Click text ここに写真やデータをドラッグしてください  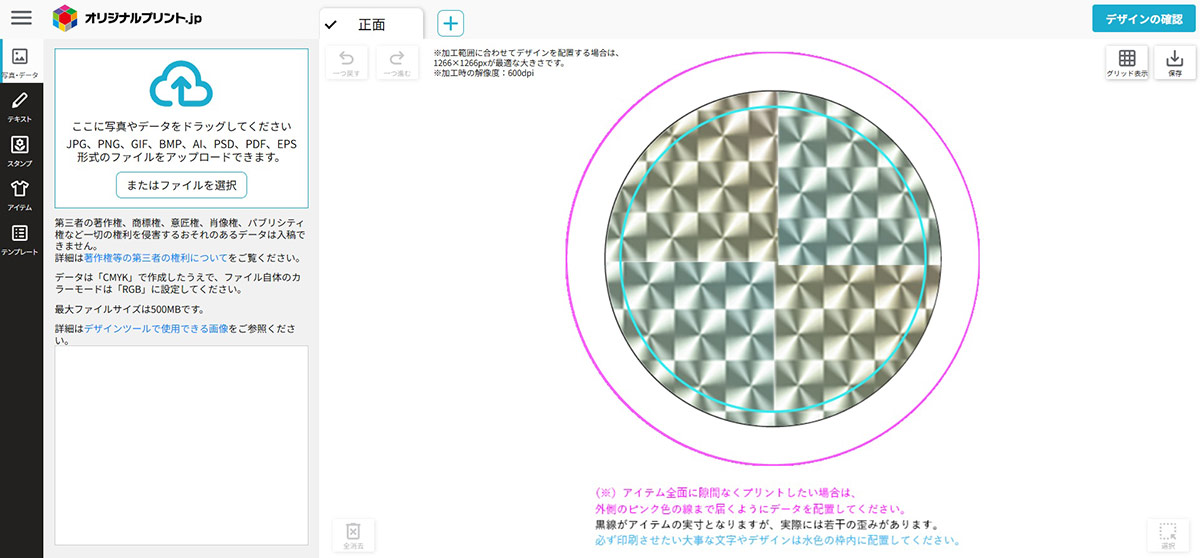[x=181, y=127]
